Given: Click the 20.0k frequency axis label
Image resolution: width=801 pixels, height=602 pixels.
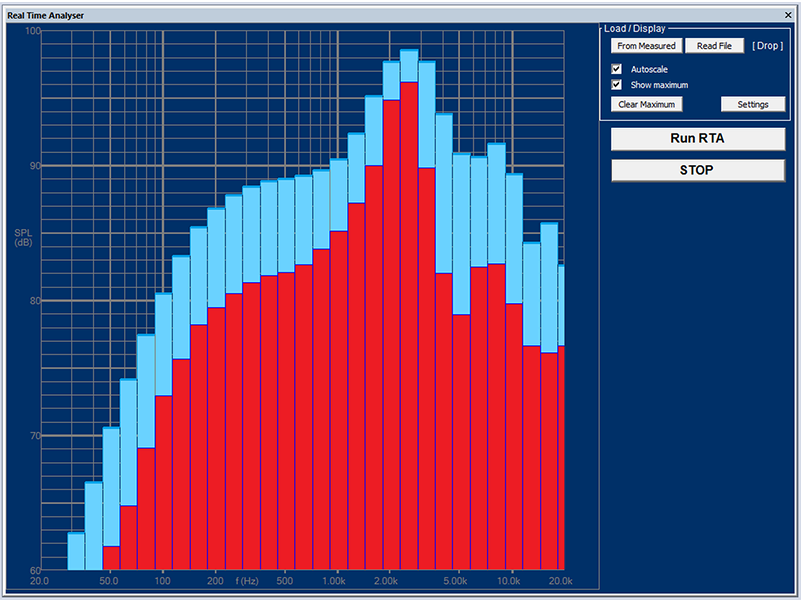Looking at the screenshot, I should coord(560,581).
